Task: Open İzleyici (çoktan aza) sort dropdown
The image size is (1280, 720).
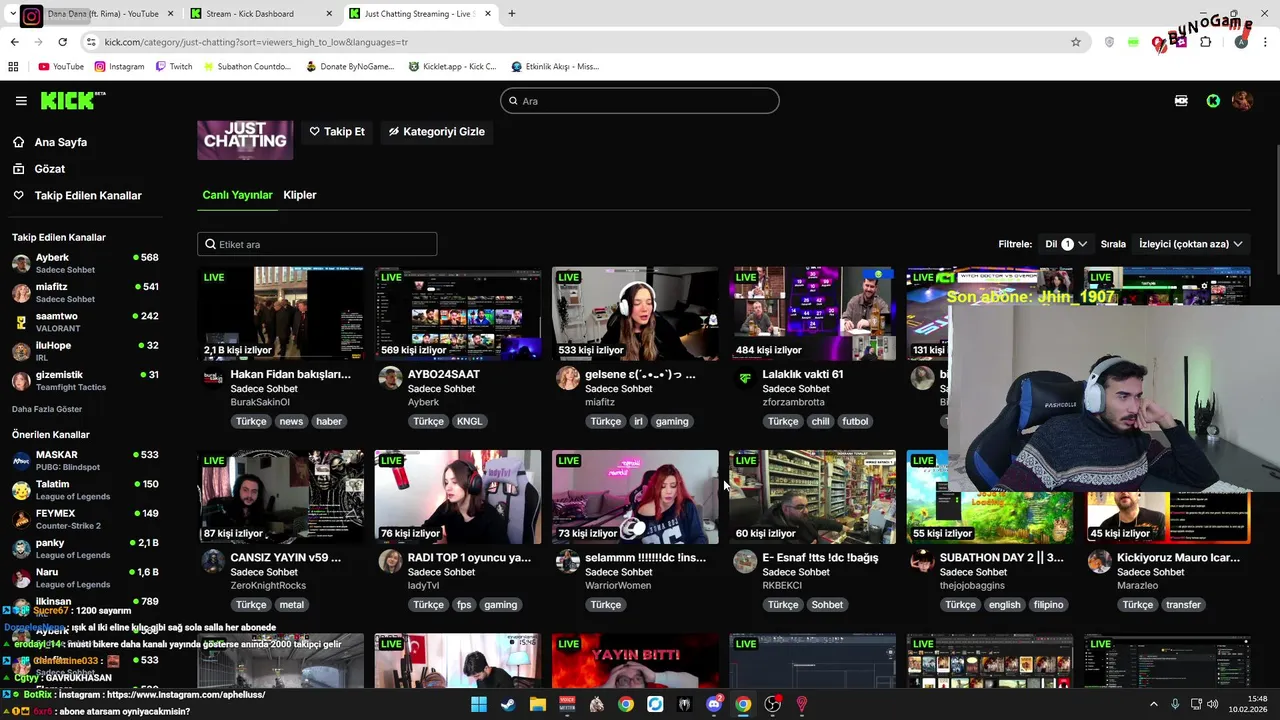Action: pyautogui.click(x=1191, y=244)
